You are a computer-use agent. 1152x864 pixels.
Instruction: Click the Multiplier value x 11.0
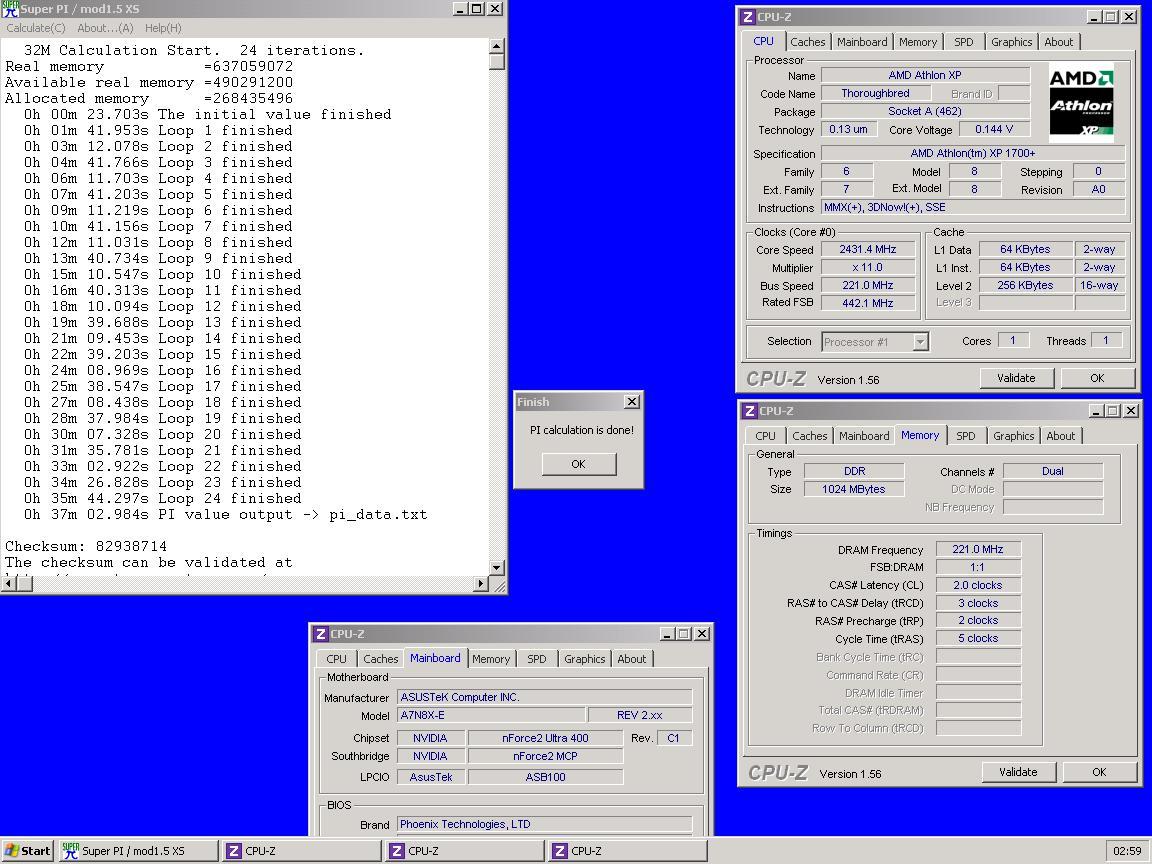pyautogui.click(x=868, y=267)
